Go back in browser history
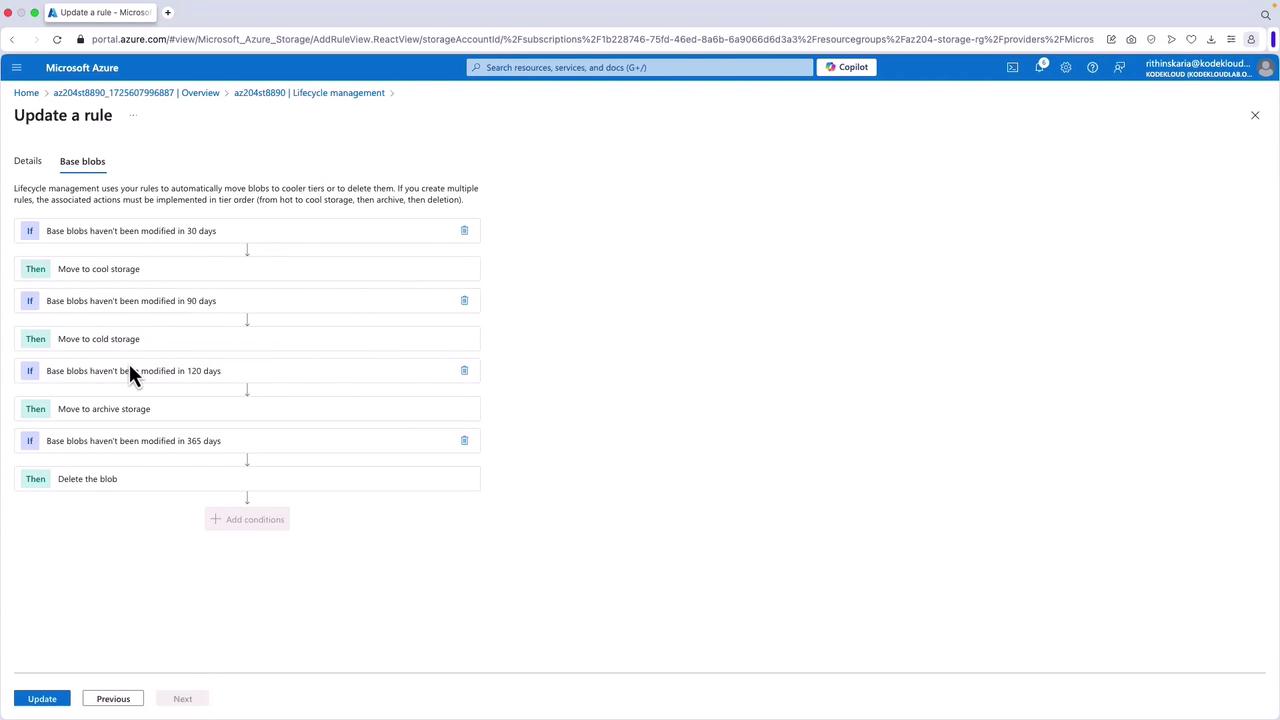 (x=12, y=39)
